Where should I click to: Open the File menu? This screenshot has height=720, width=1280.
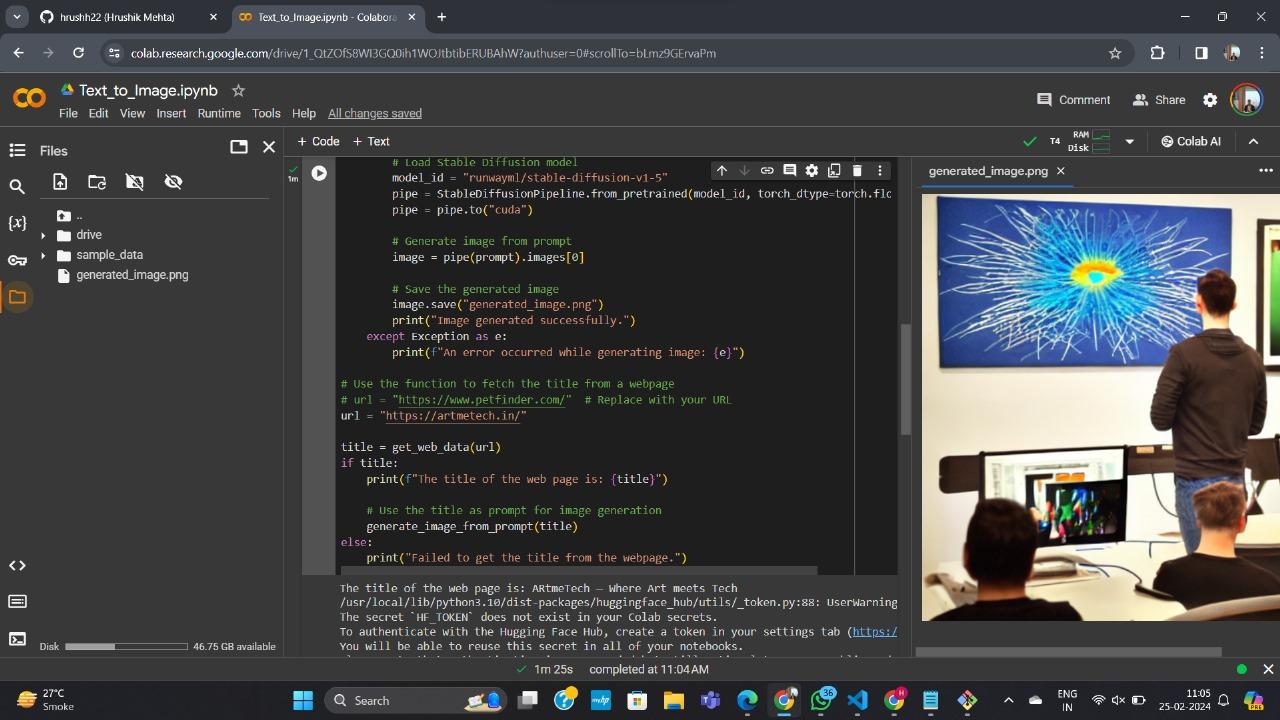coord(68,113)
